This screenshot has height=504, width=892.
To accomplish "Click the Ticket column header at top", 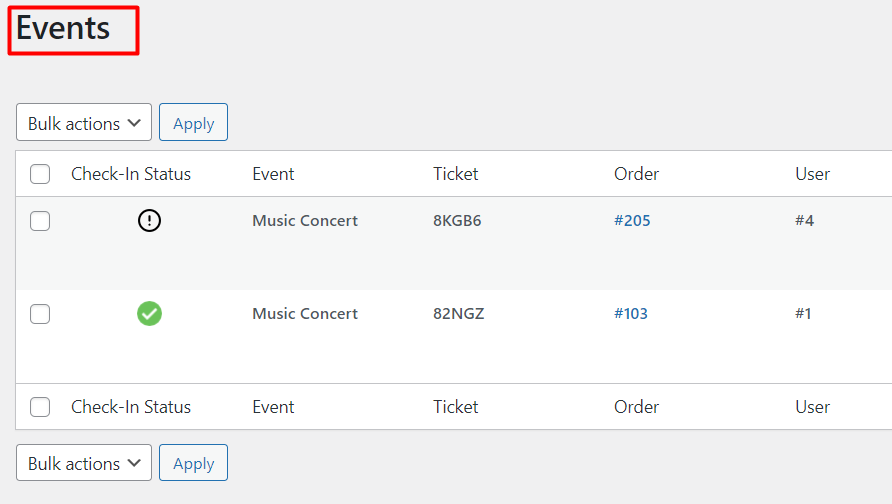I will coord(456,174).
